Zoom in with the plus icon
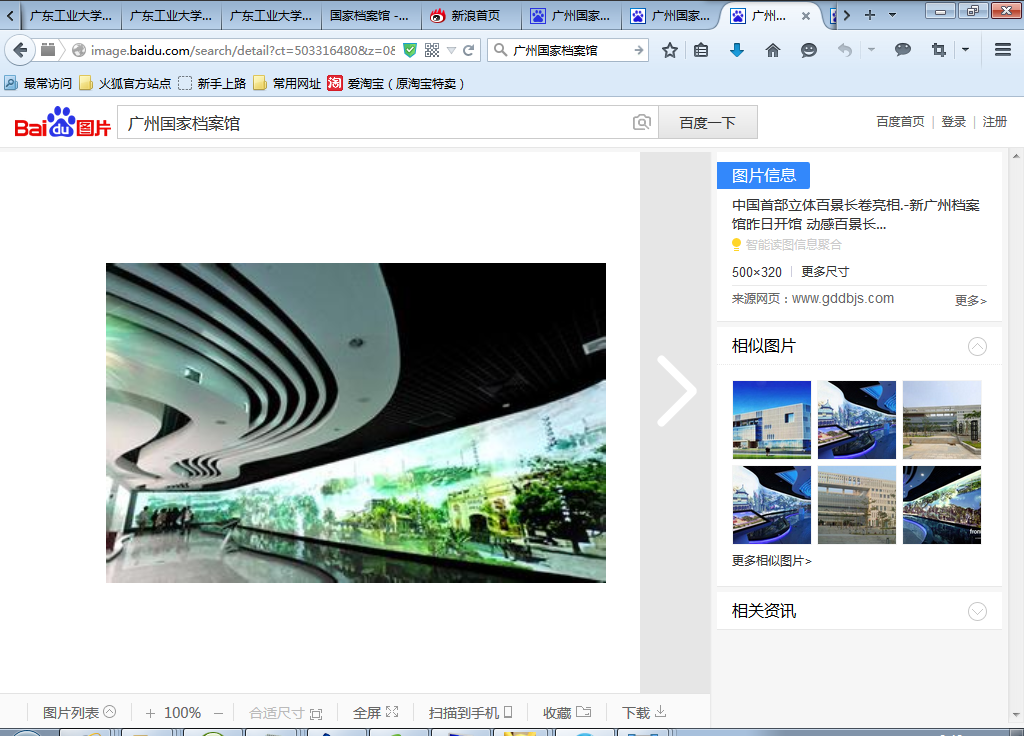The image size is (1024, 736). 150,713
